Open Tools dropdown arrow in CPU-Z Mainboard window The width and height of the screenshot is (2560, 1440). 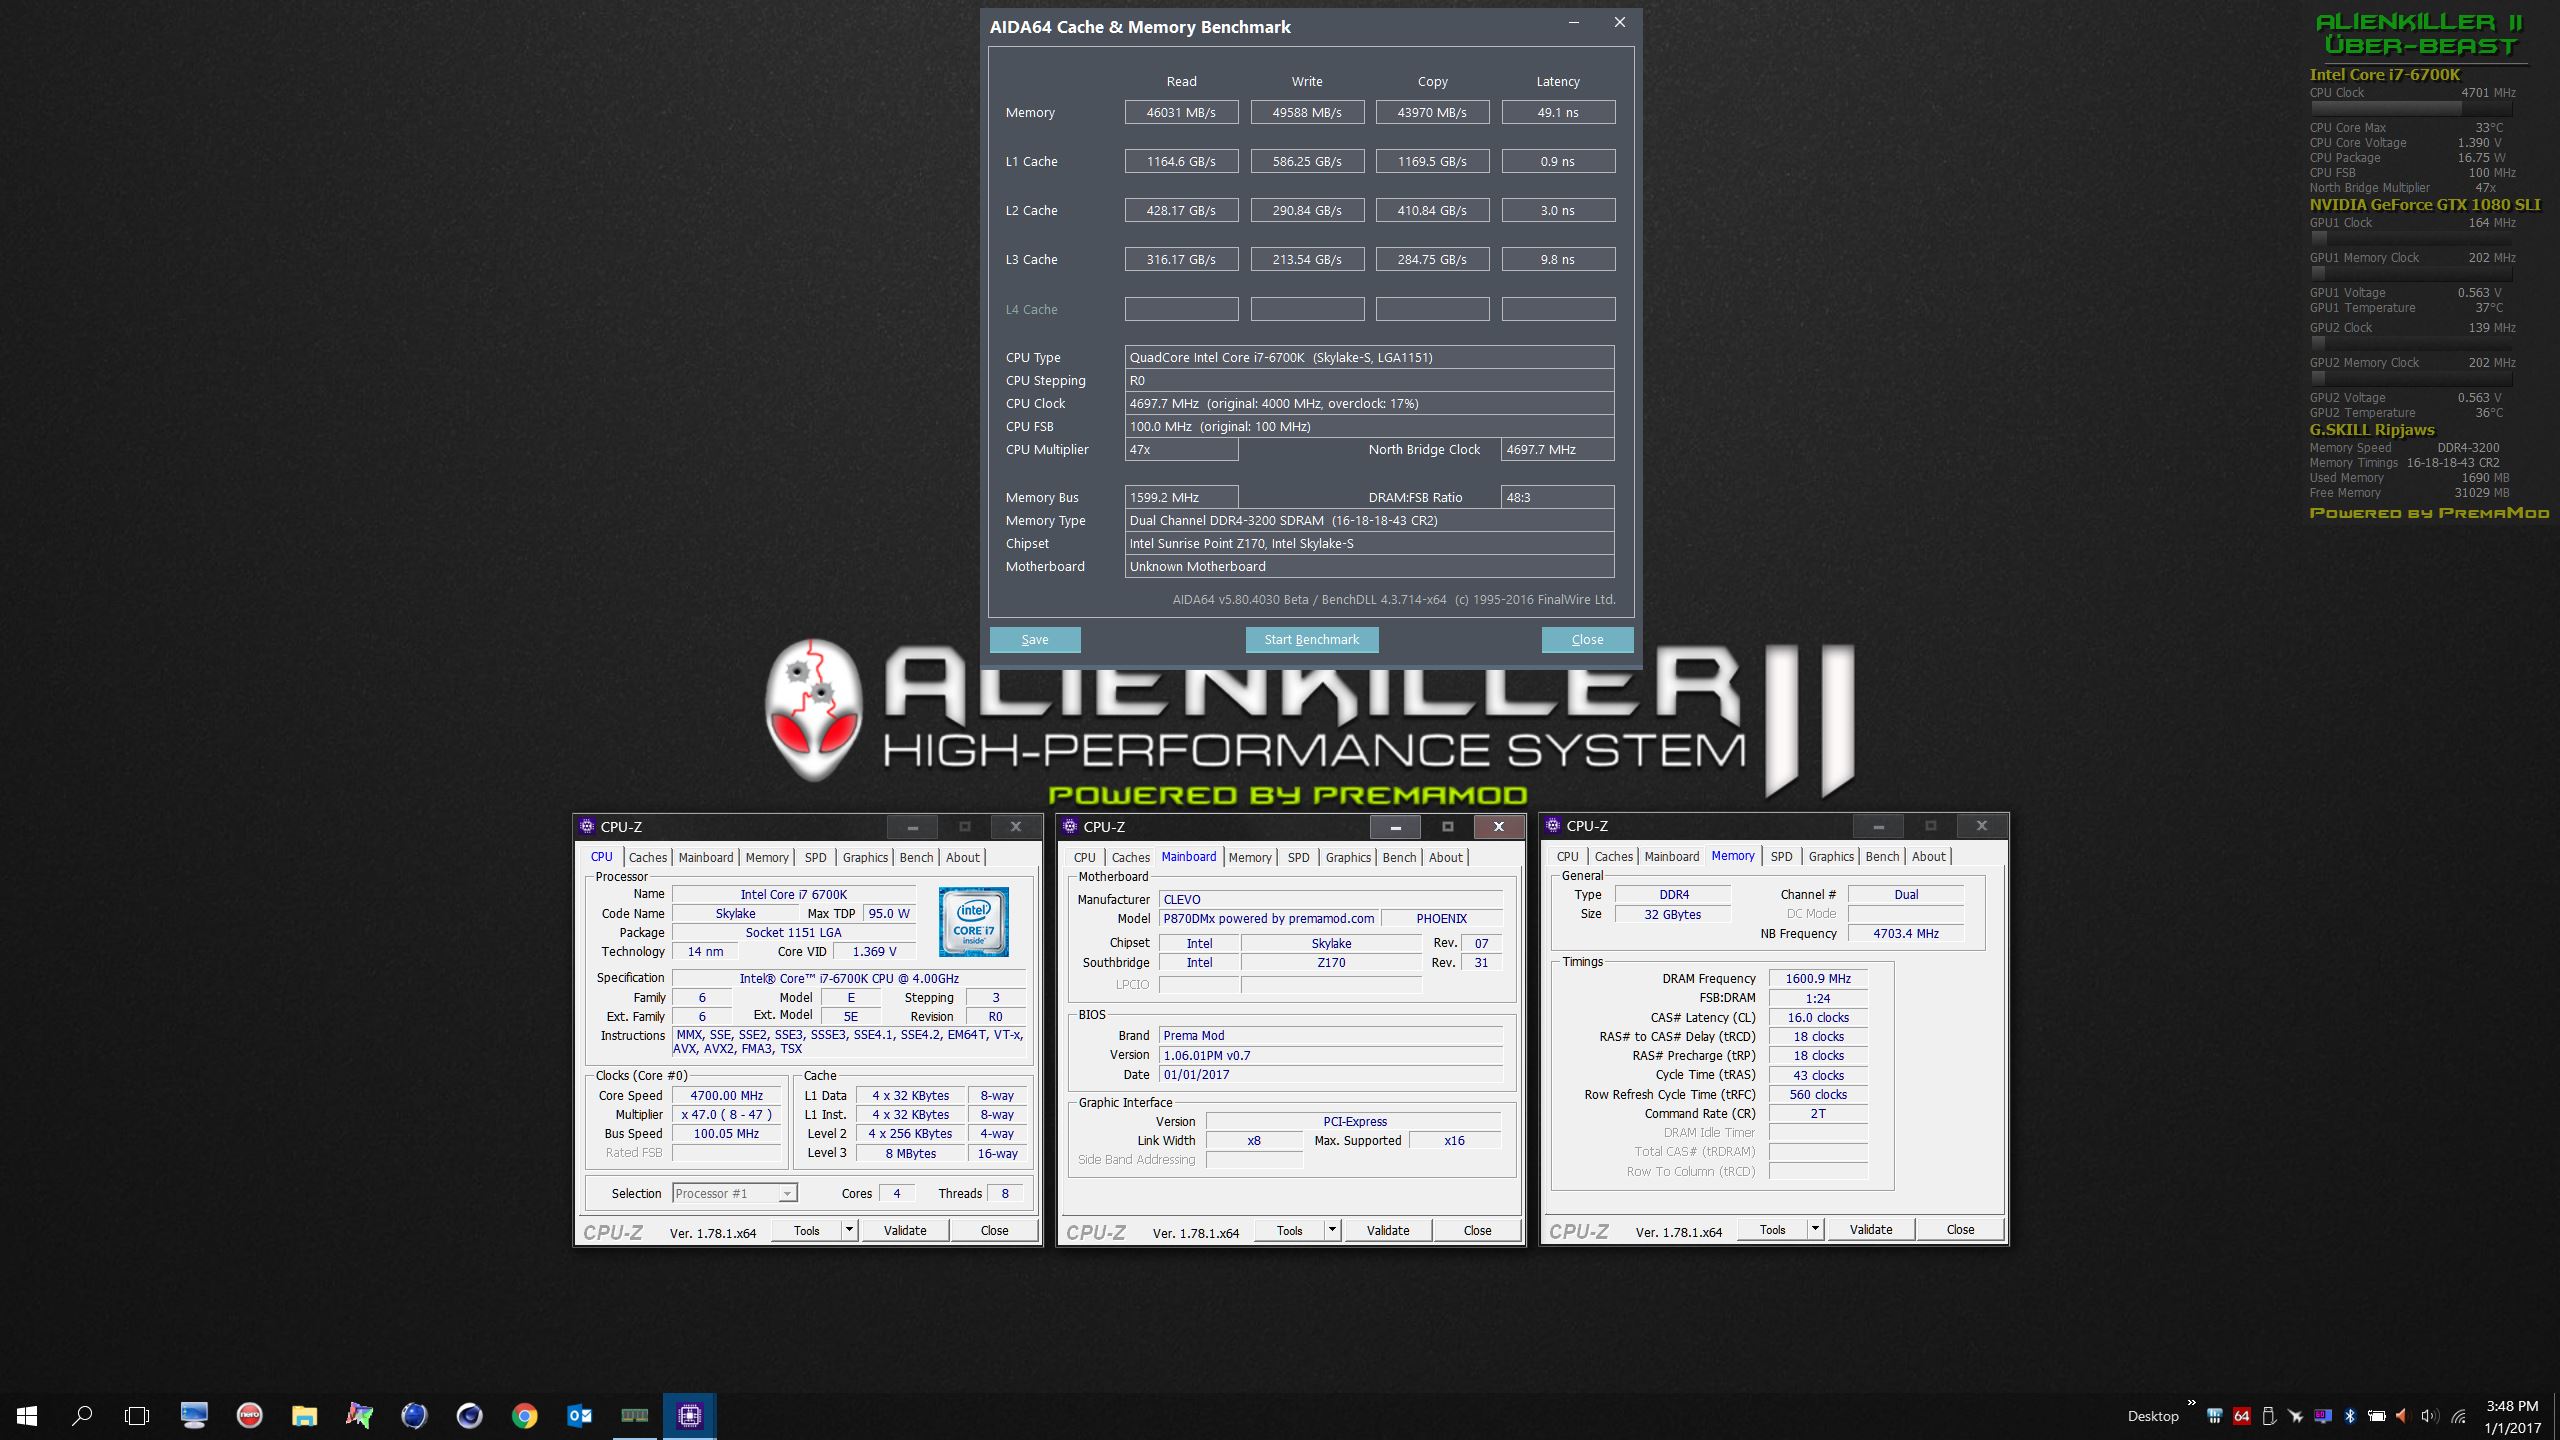(x=1332, y=1230)
